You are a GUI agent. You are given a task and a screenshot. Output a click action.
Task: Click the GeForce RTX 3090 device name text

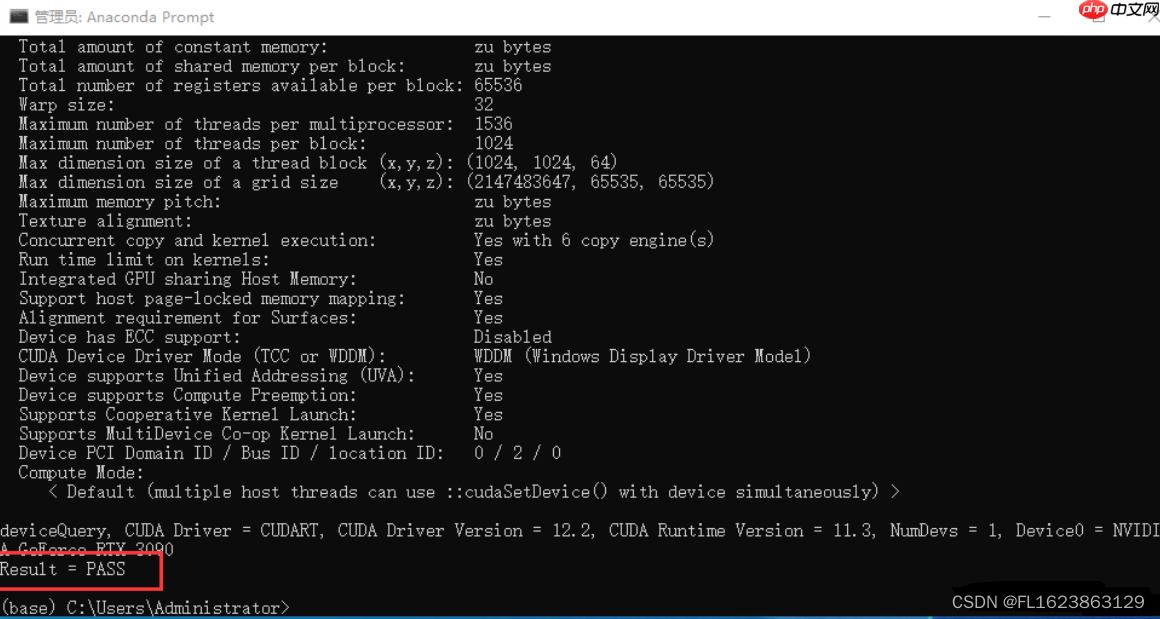tap(86, 549)
